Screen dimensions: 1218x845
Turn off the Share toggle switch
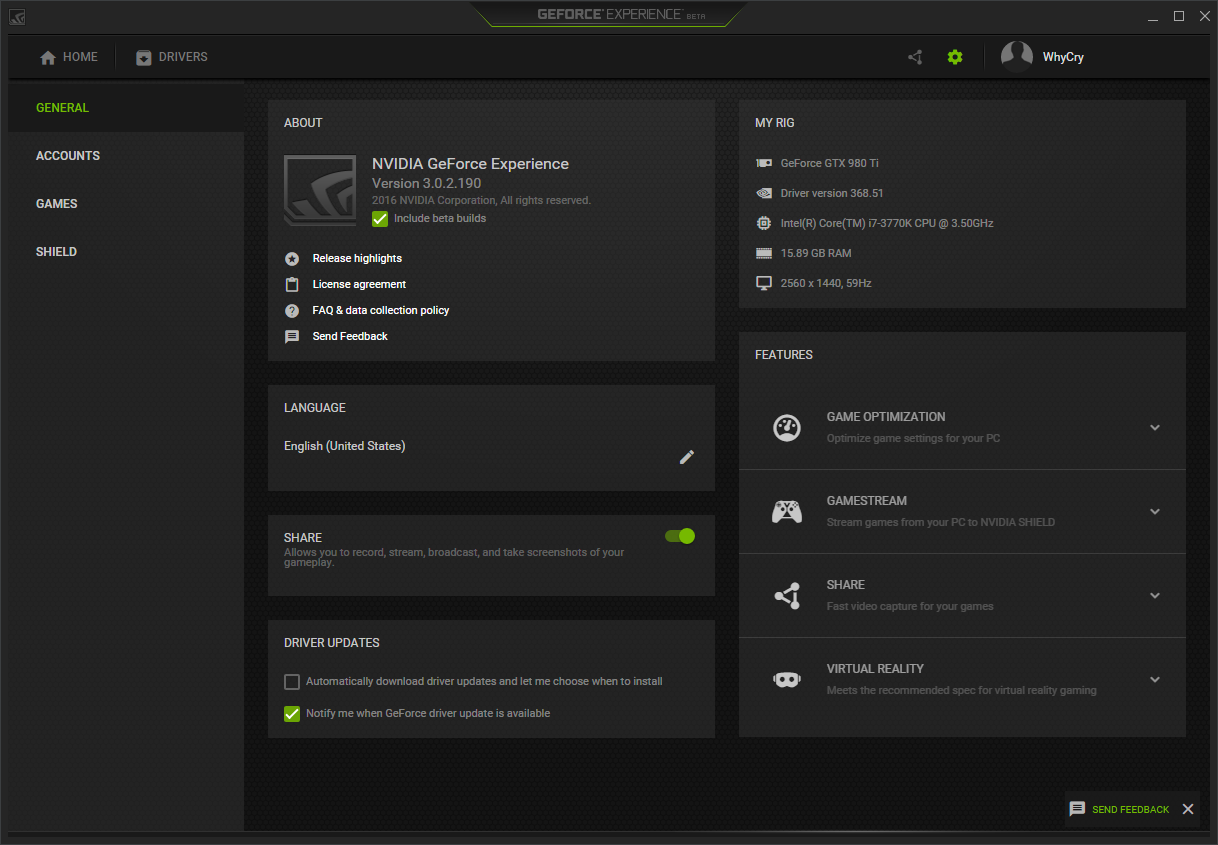tap(680, 536)
